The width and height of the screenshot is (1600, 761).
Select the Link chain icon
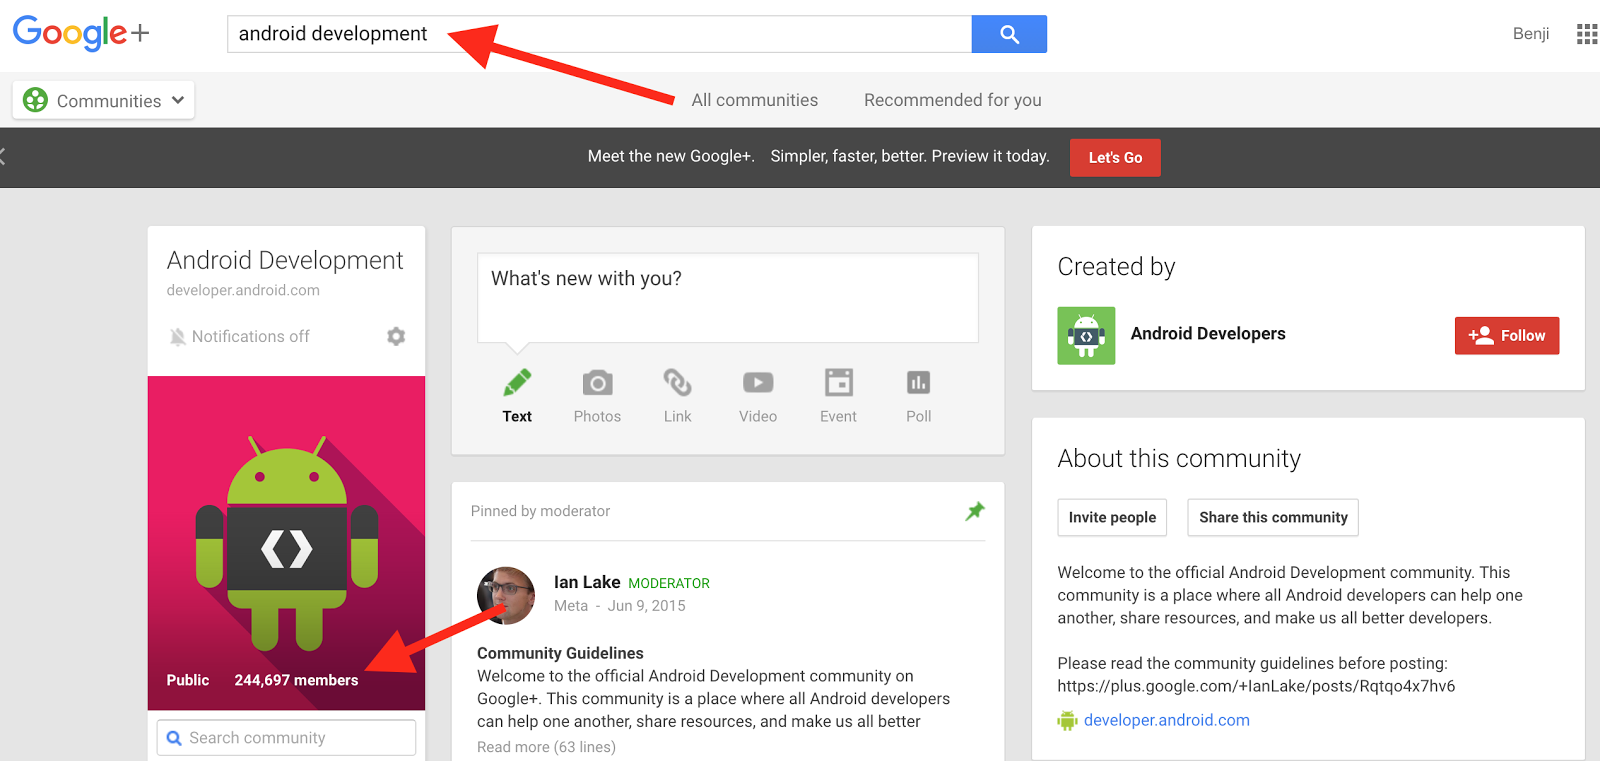(677, 382)
